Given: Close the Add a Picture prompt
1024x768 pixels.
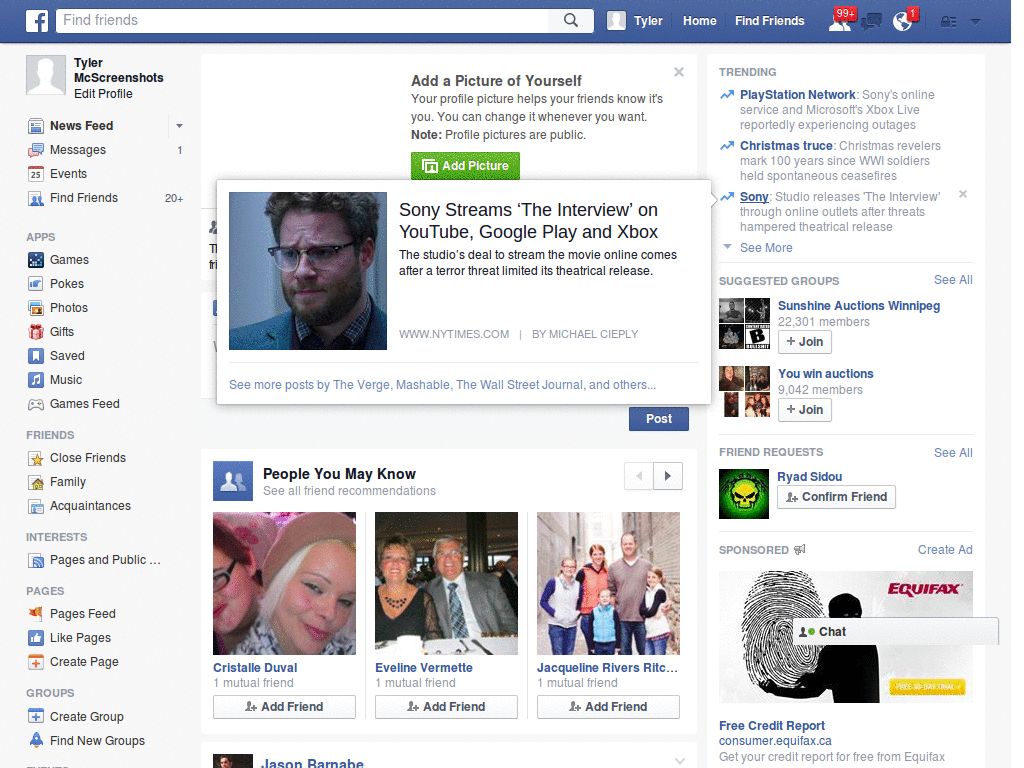Looking at the screenshot, I should [x=679, y=72].
